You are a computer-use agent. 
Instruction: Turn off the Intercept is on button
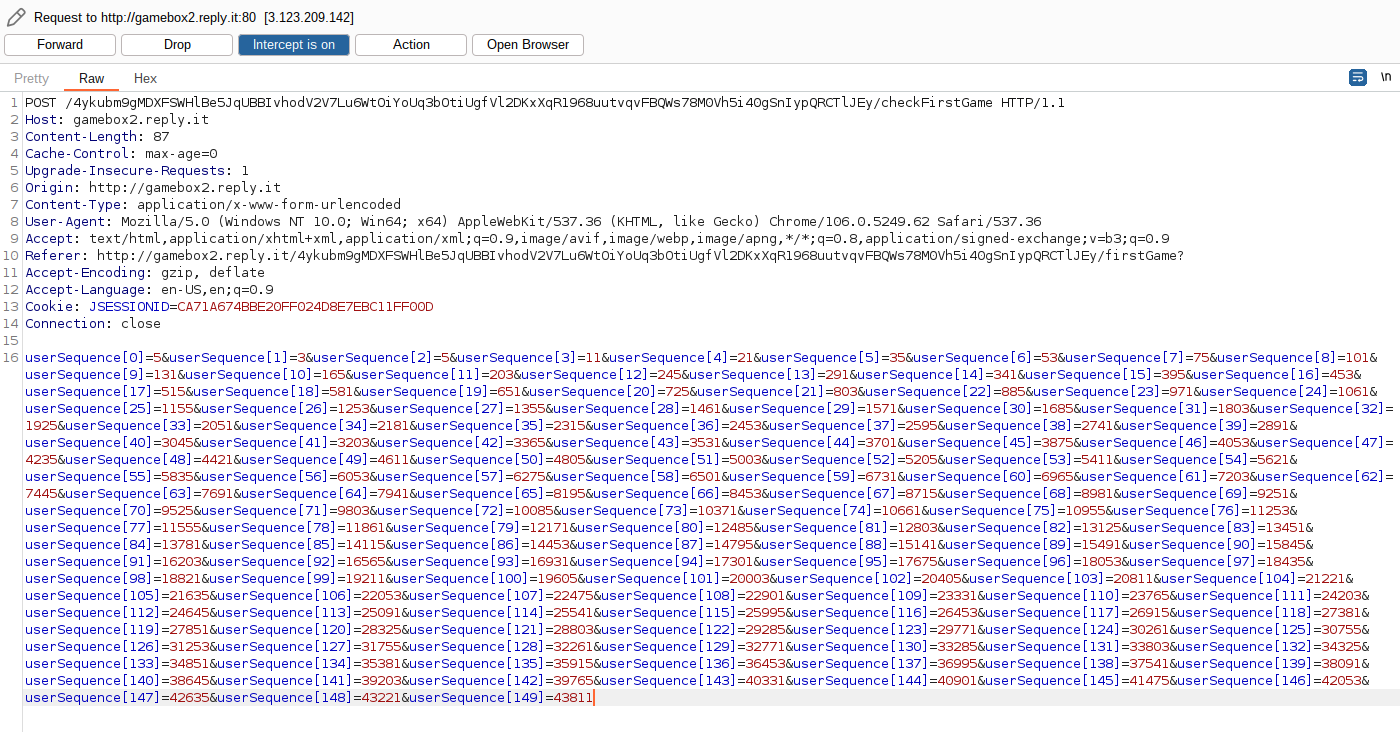pyautogui.click(x=293, y=45)
